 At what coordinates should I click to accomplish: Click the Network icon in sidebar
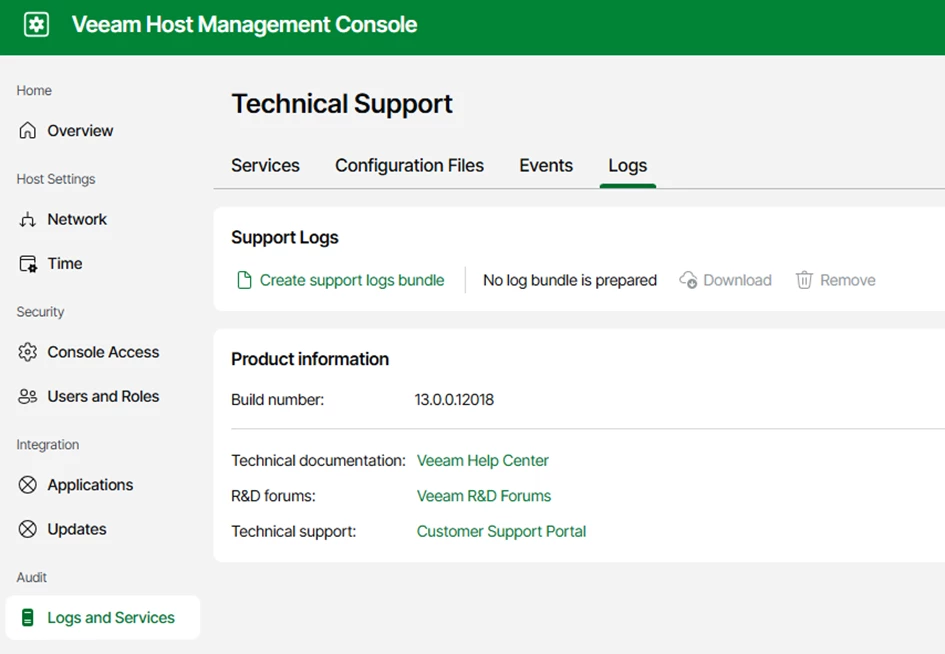point(28,220)
